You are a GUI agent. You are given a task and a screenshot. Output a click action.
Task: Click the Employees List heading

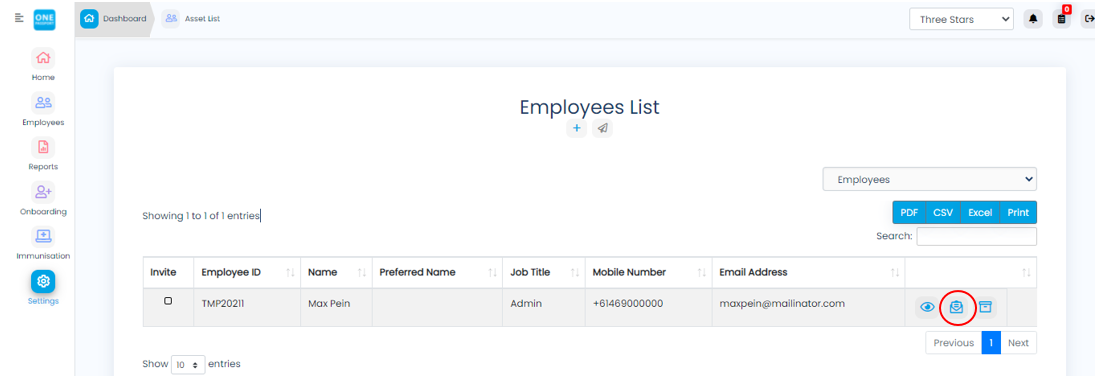coord(589,107)
